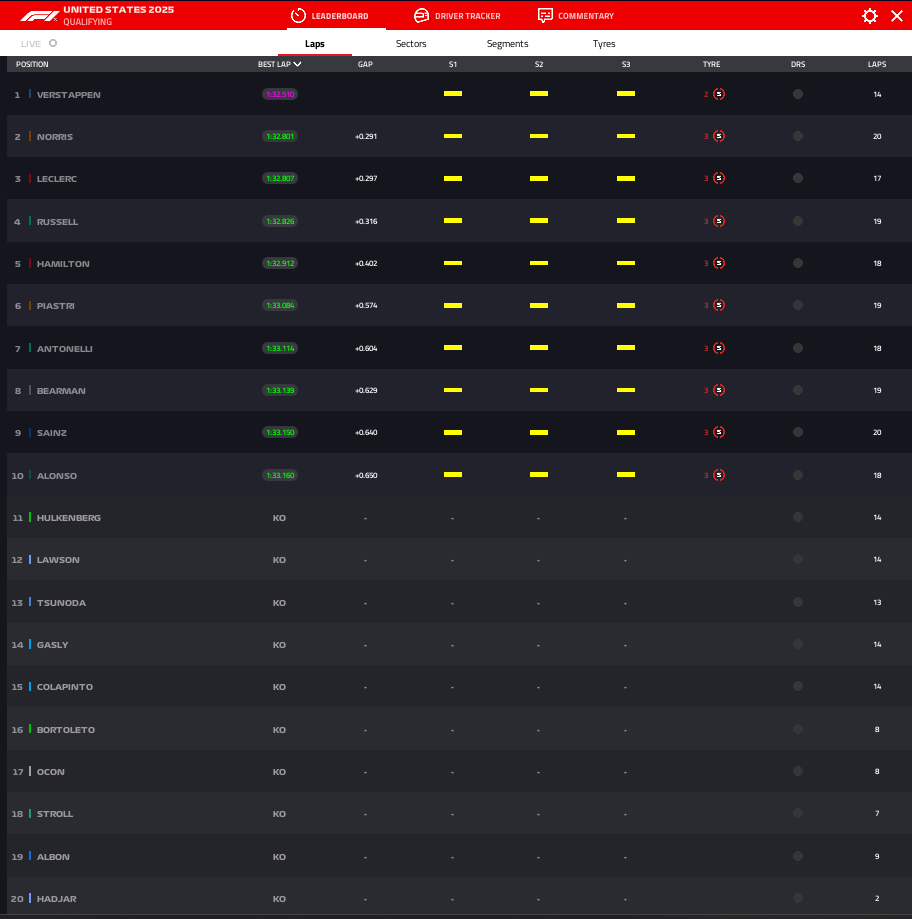912x919 pixels.
Task: Click the POSITION column header
Action: click(x=32, y=64)
